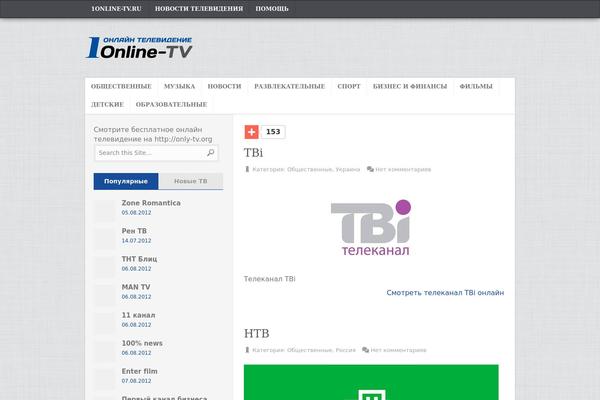
Task: Click the comments icon under ТВі title
Action: [x=370, y=169]
